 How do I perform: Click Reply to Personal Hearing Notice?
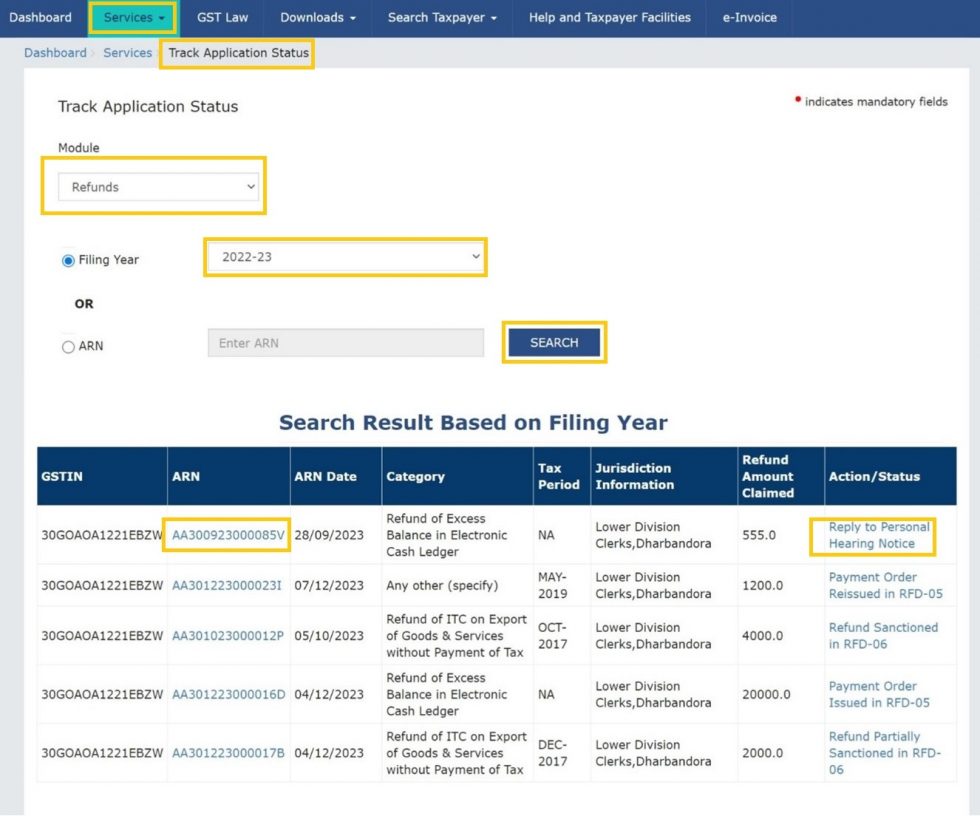pos(878,536)
